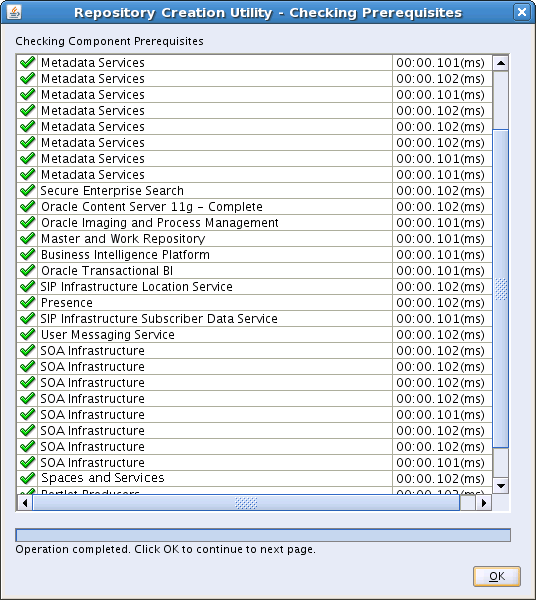This screenshot has height=600, width=536.
Task: Click the Business Intelligence Platform checkmark icon
Action: pyautogui.click(x=28, y=254)
